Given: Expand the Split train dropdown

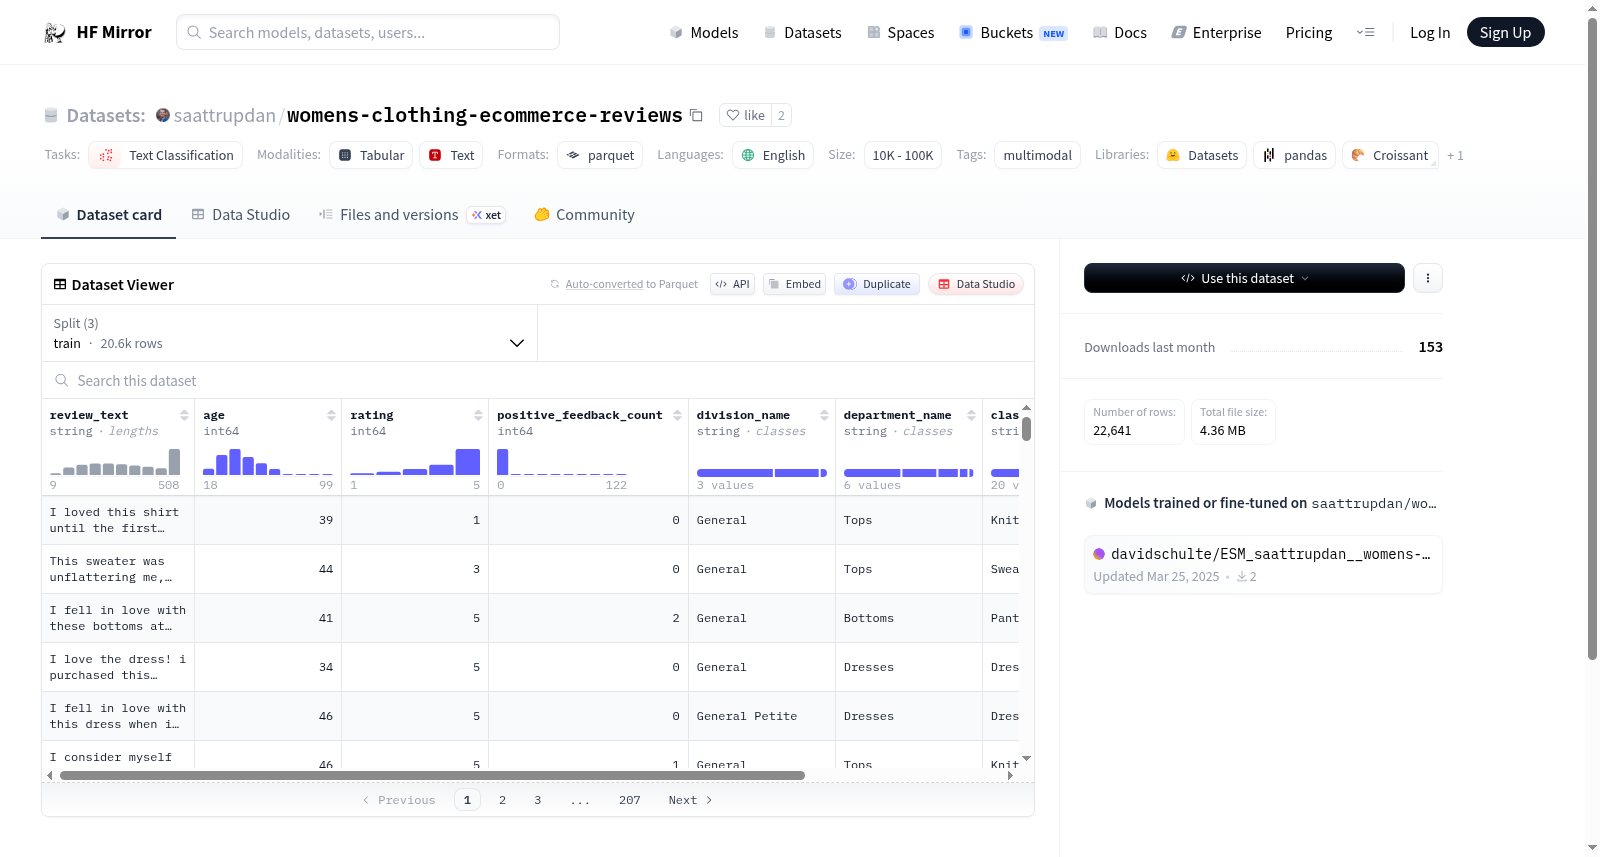Looking at the screenshot, I should 289,333.
